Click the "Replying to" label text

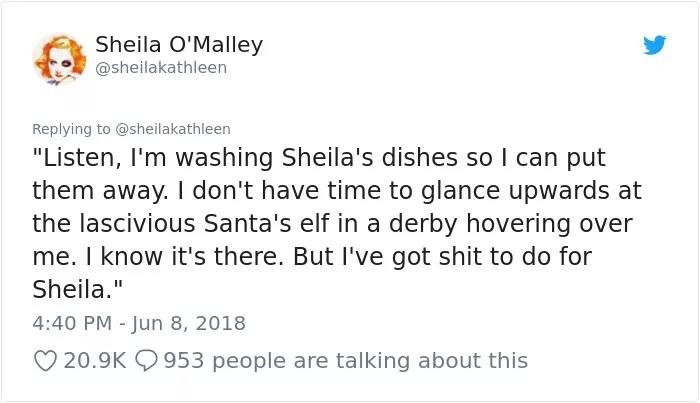74,129
